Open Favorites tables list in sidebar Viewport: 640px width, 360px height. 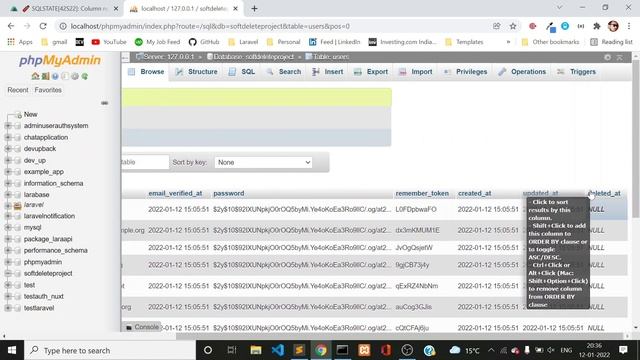(x=48, y=90)
